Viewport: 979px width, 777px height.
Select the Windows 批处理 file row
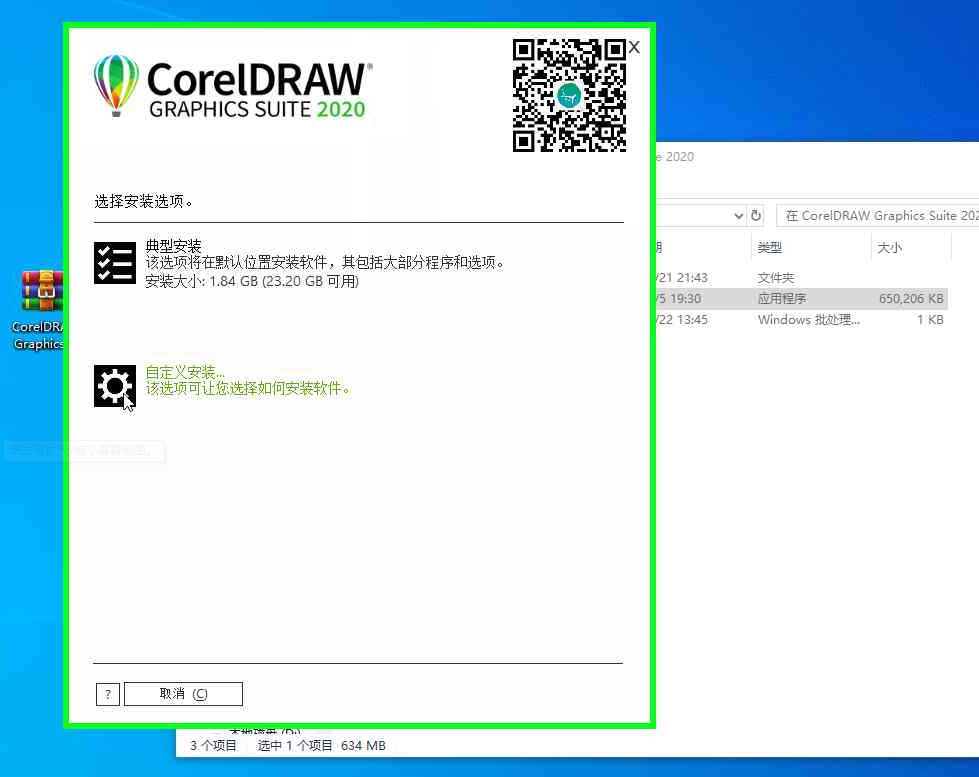click(800, 320)
